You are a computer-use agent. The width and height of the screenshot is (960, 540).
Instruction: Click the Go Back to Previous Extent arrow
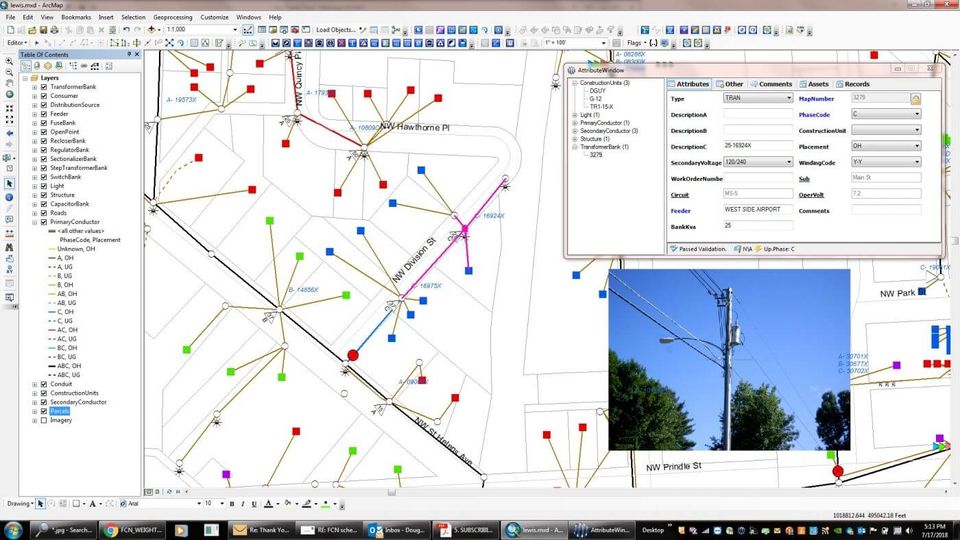pyautogui.click(x=10, y=133)
